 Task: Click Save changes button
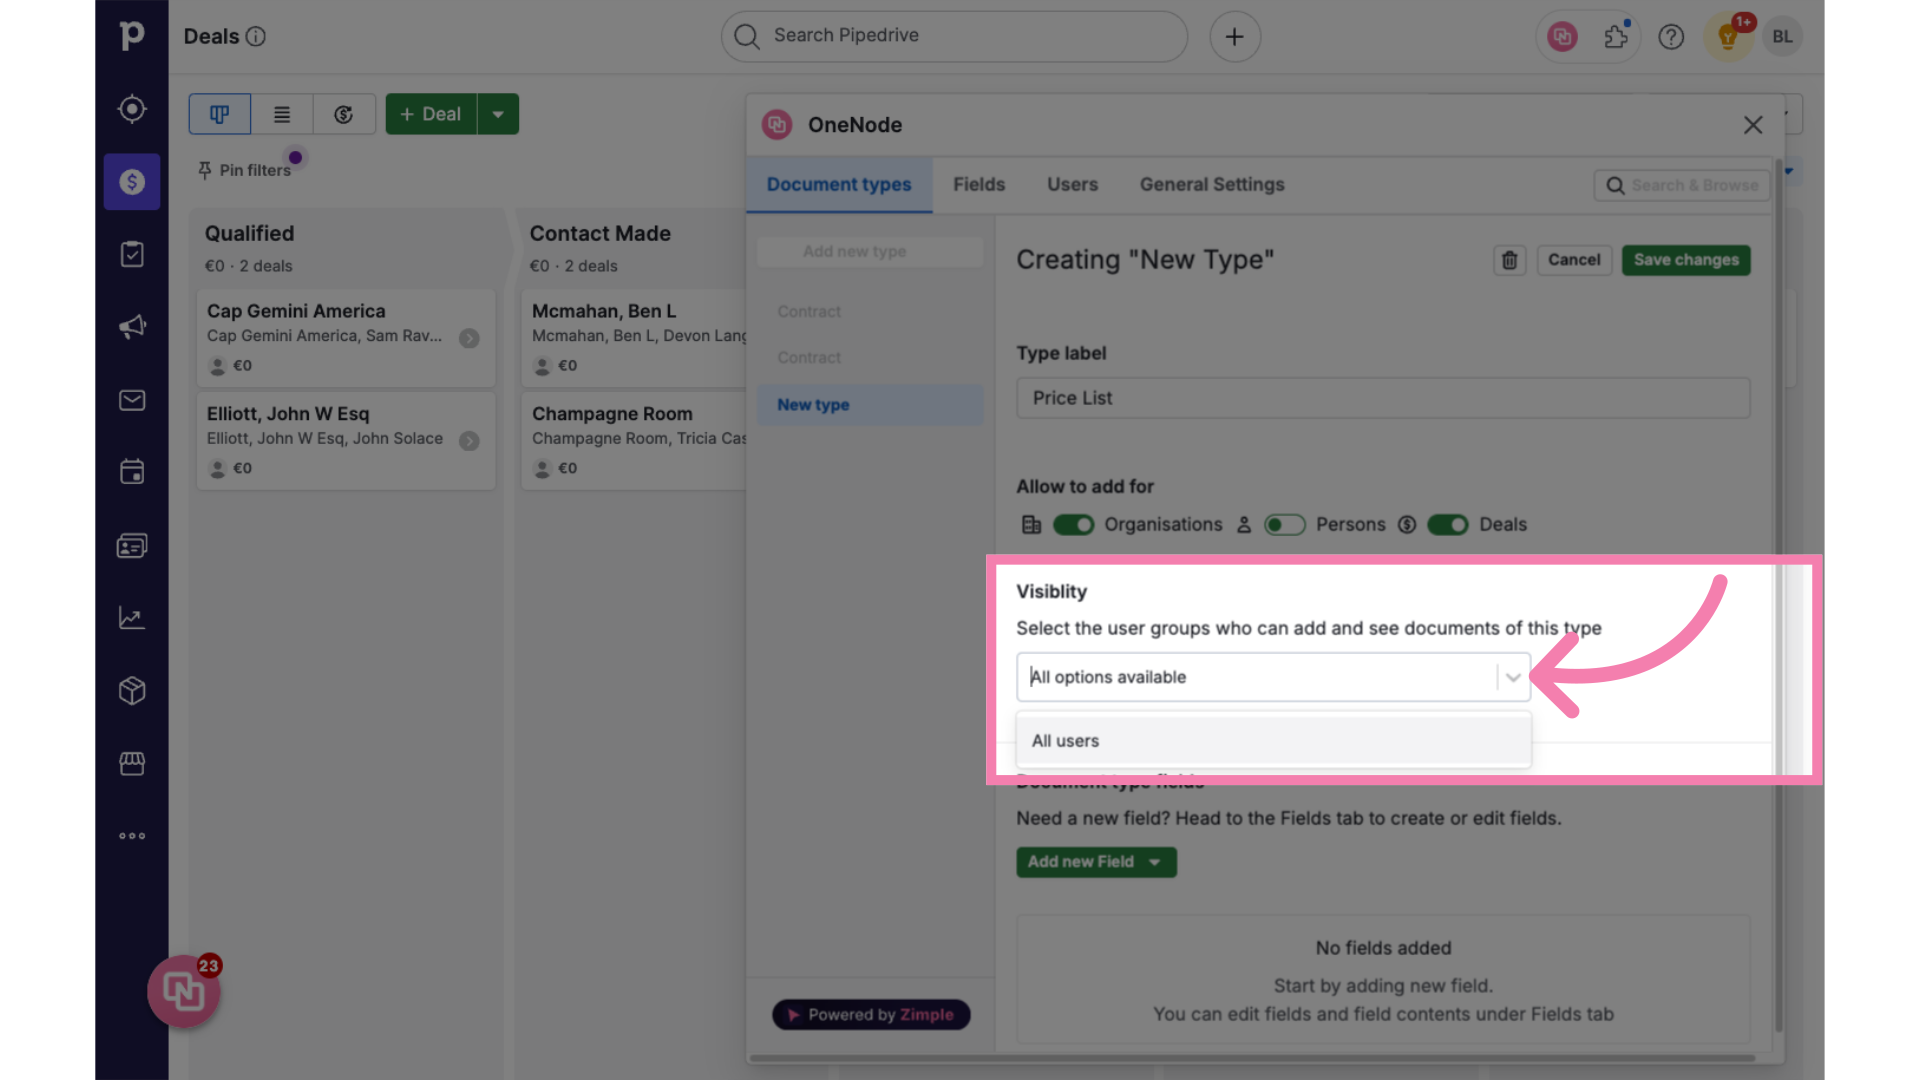pos(1686,260)
